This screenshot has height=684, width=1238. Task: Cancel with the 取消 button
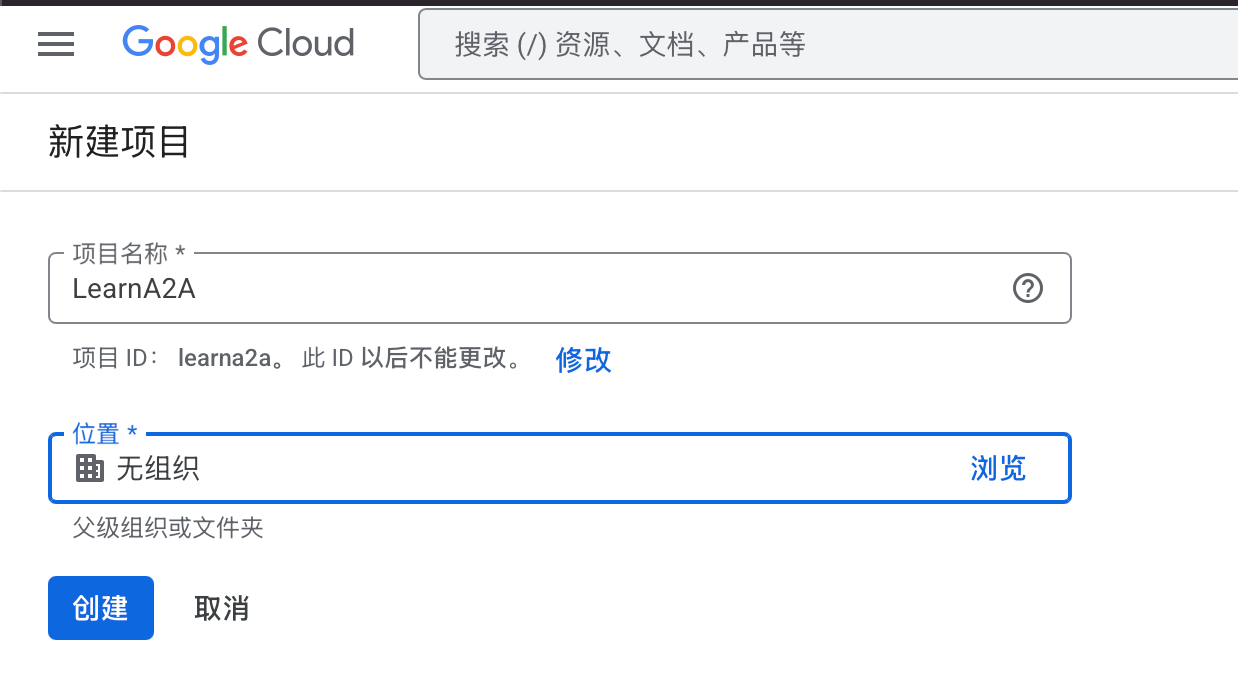point(221,608)
